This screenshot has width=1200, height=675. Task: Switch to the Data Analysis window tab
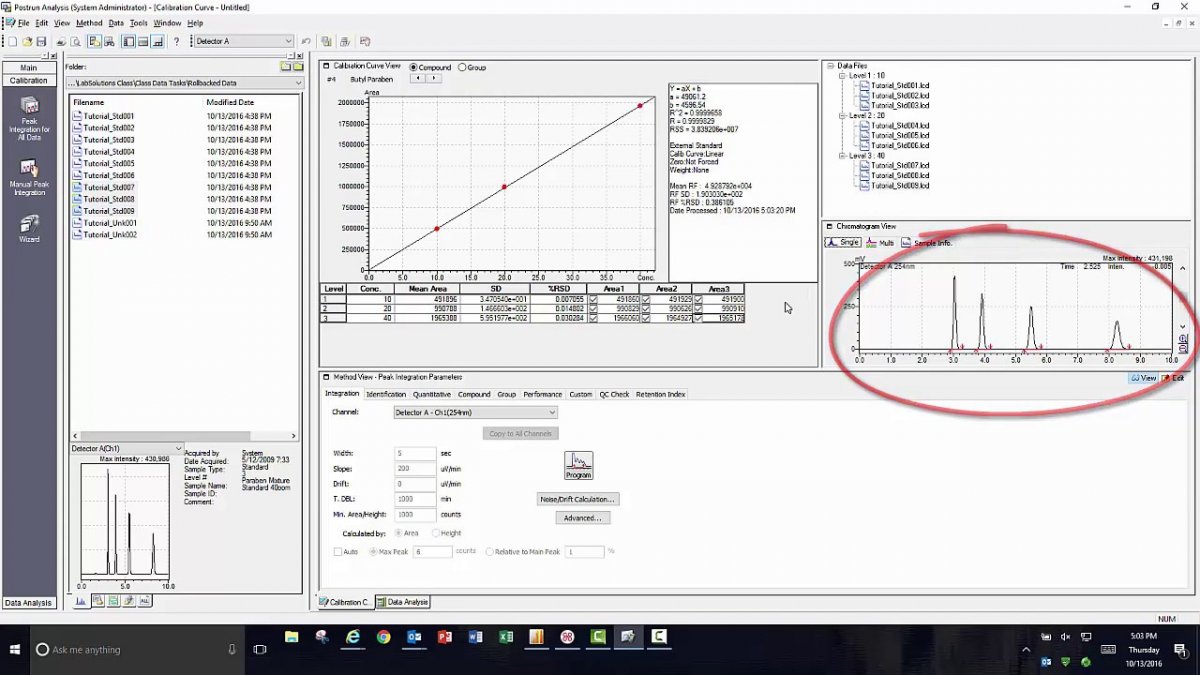pos(403,602)
